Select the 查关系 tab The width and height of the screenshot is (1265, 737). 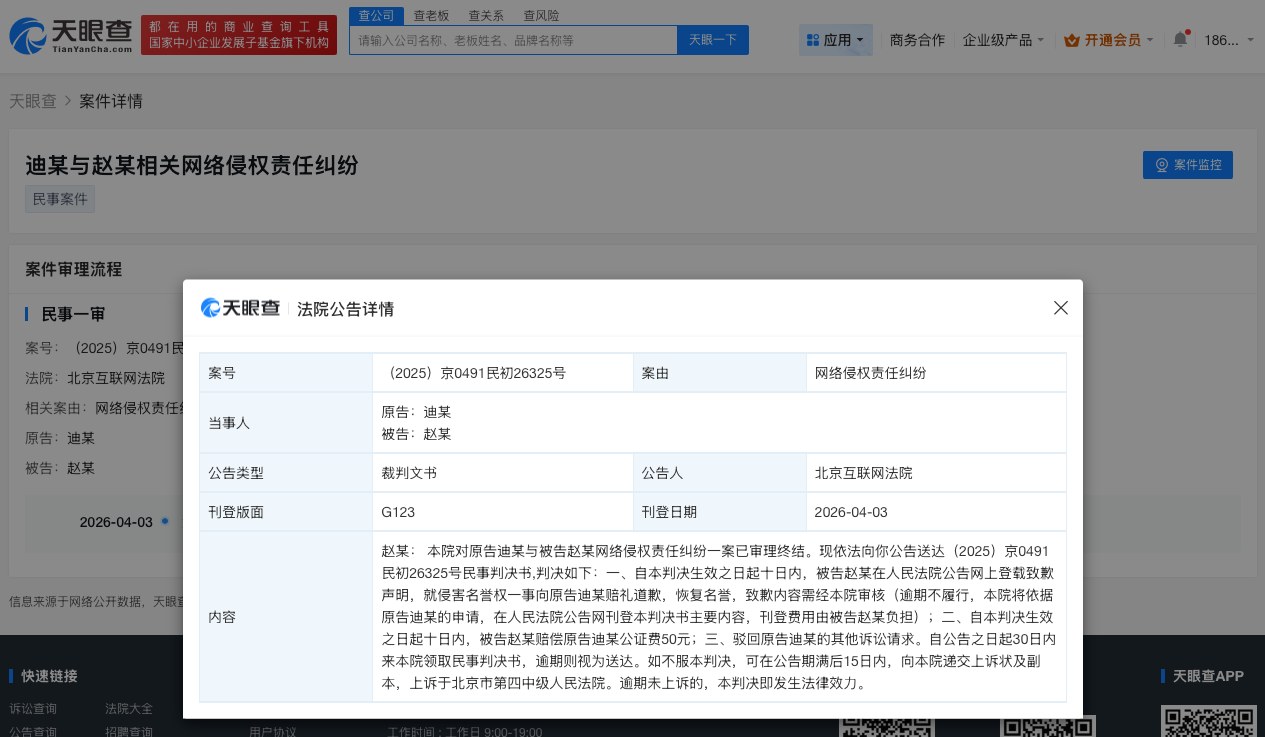[x=485, y=15]
